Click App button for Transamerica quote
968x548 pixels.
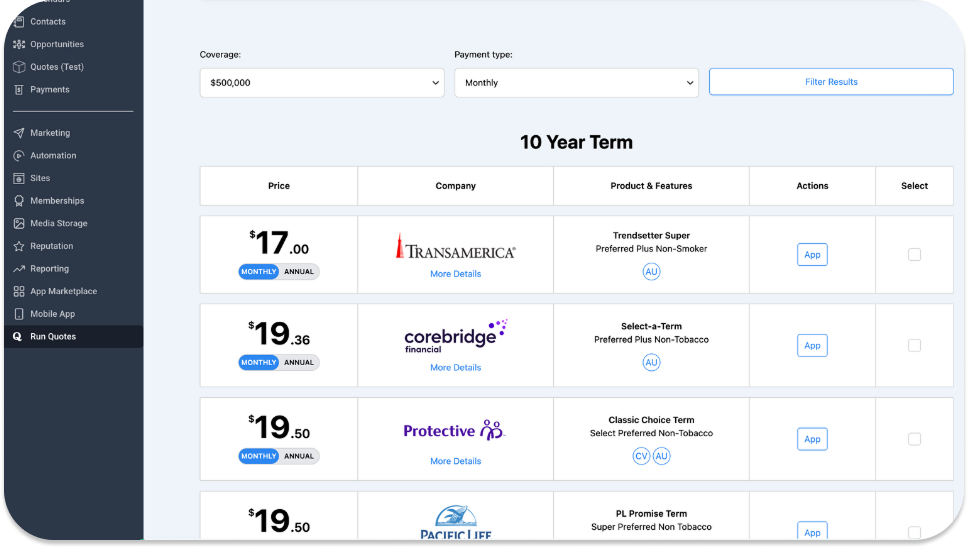tap(812, 254)
